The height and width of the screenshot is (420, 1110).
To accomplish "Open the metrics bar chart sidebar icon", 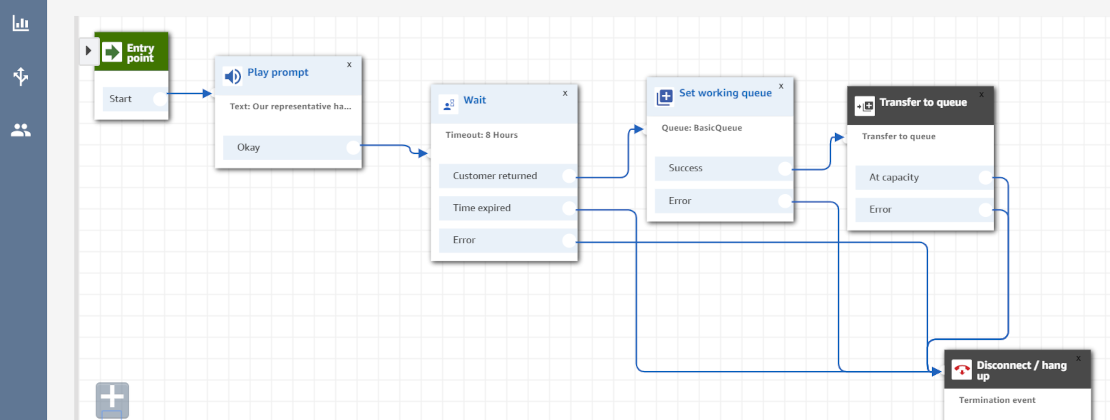I will [20, 22].
